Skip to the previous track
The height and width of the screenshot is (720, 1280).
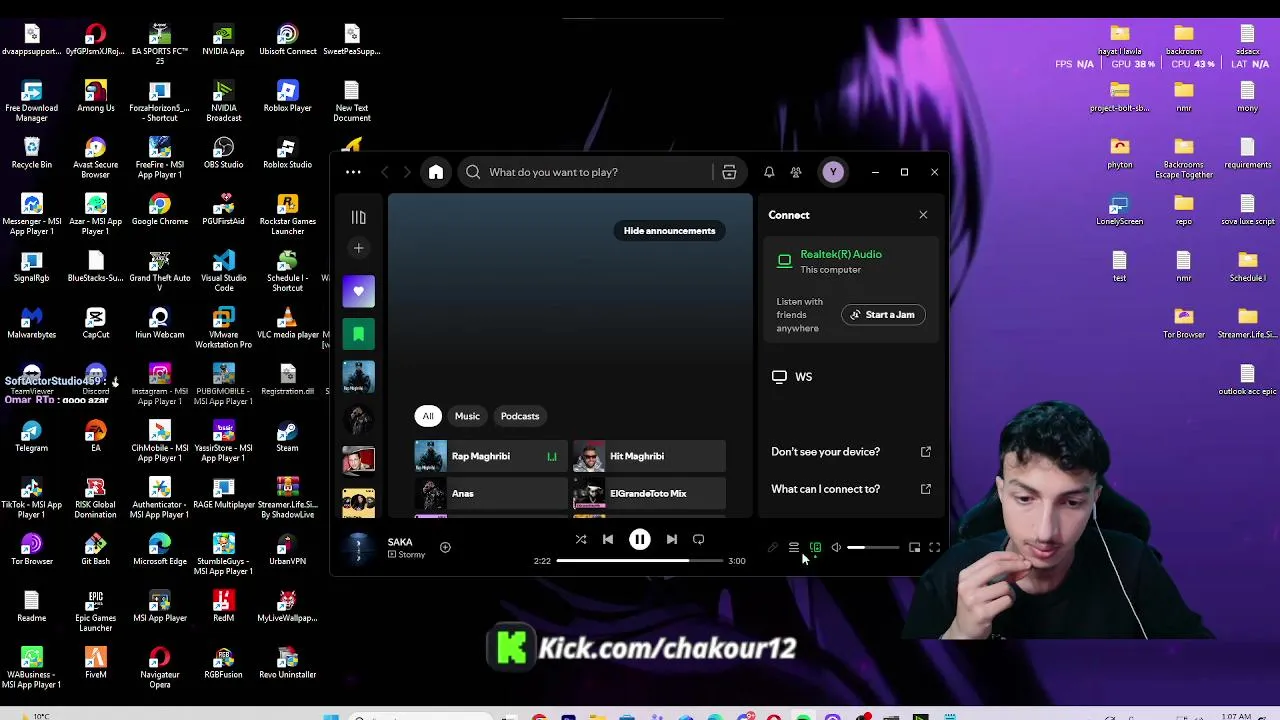[608, 539]
